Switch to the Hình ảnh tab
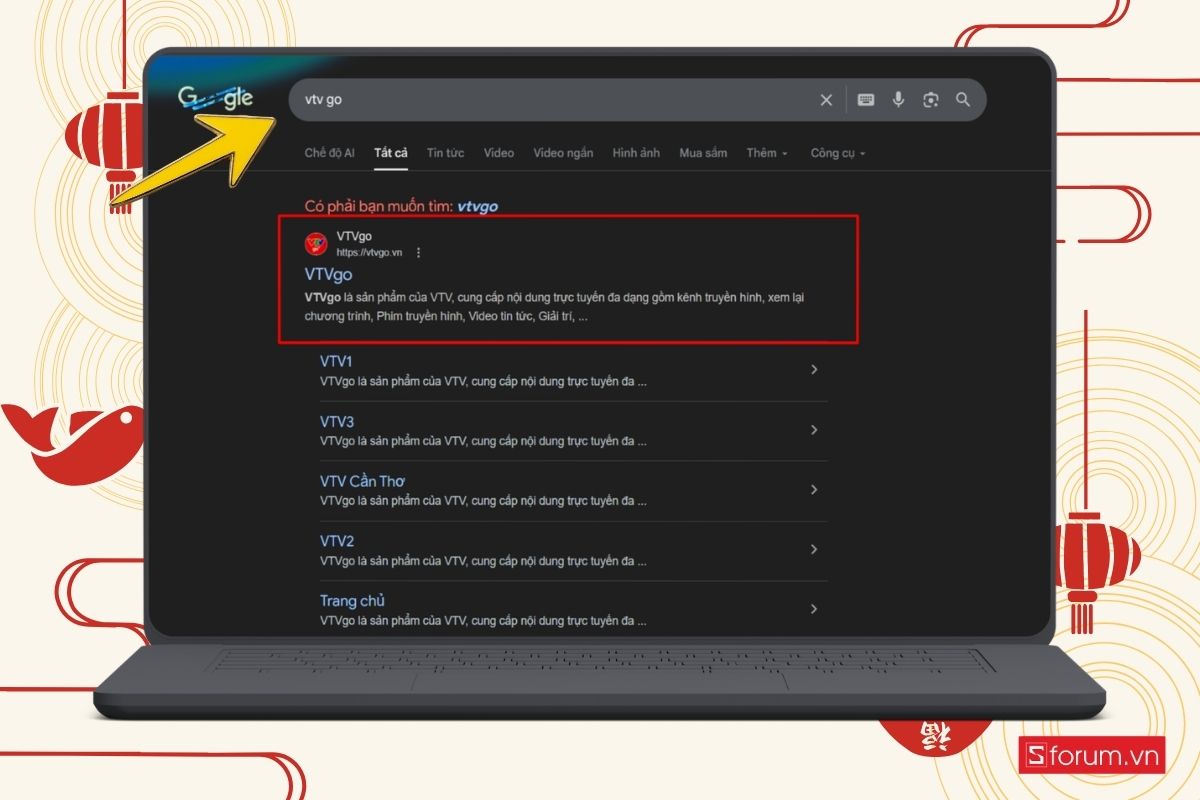The height and width of the screenshot is (800, 1200). pos(636,152)
